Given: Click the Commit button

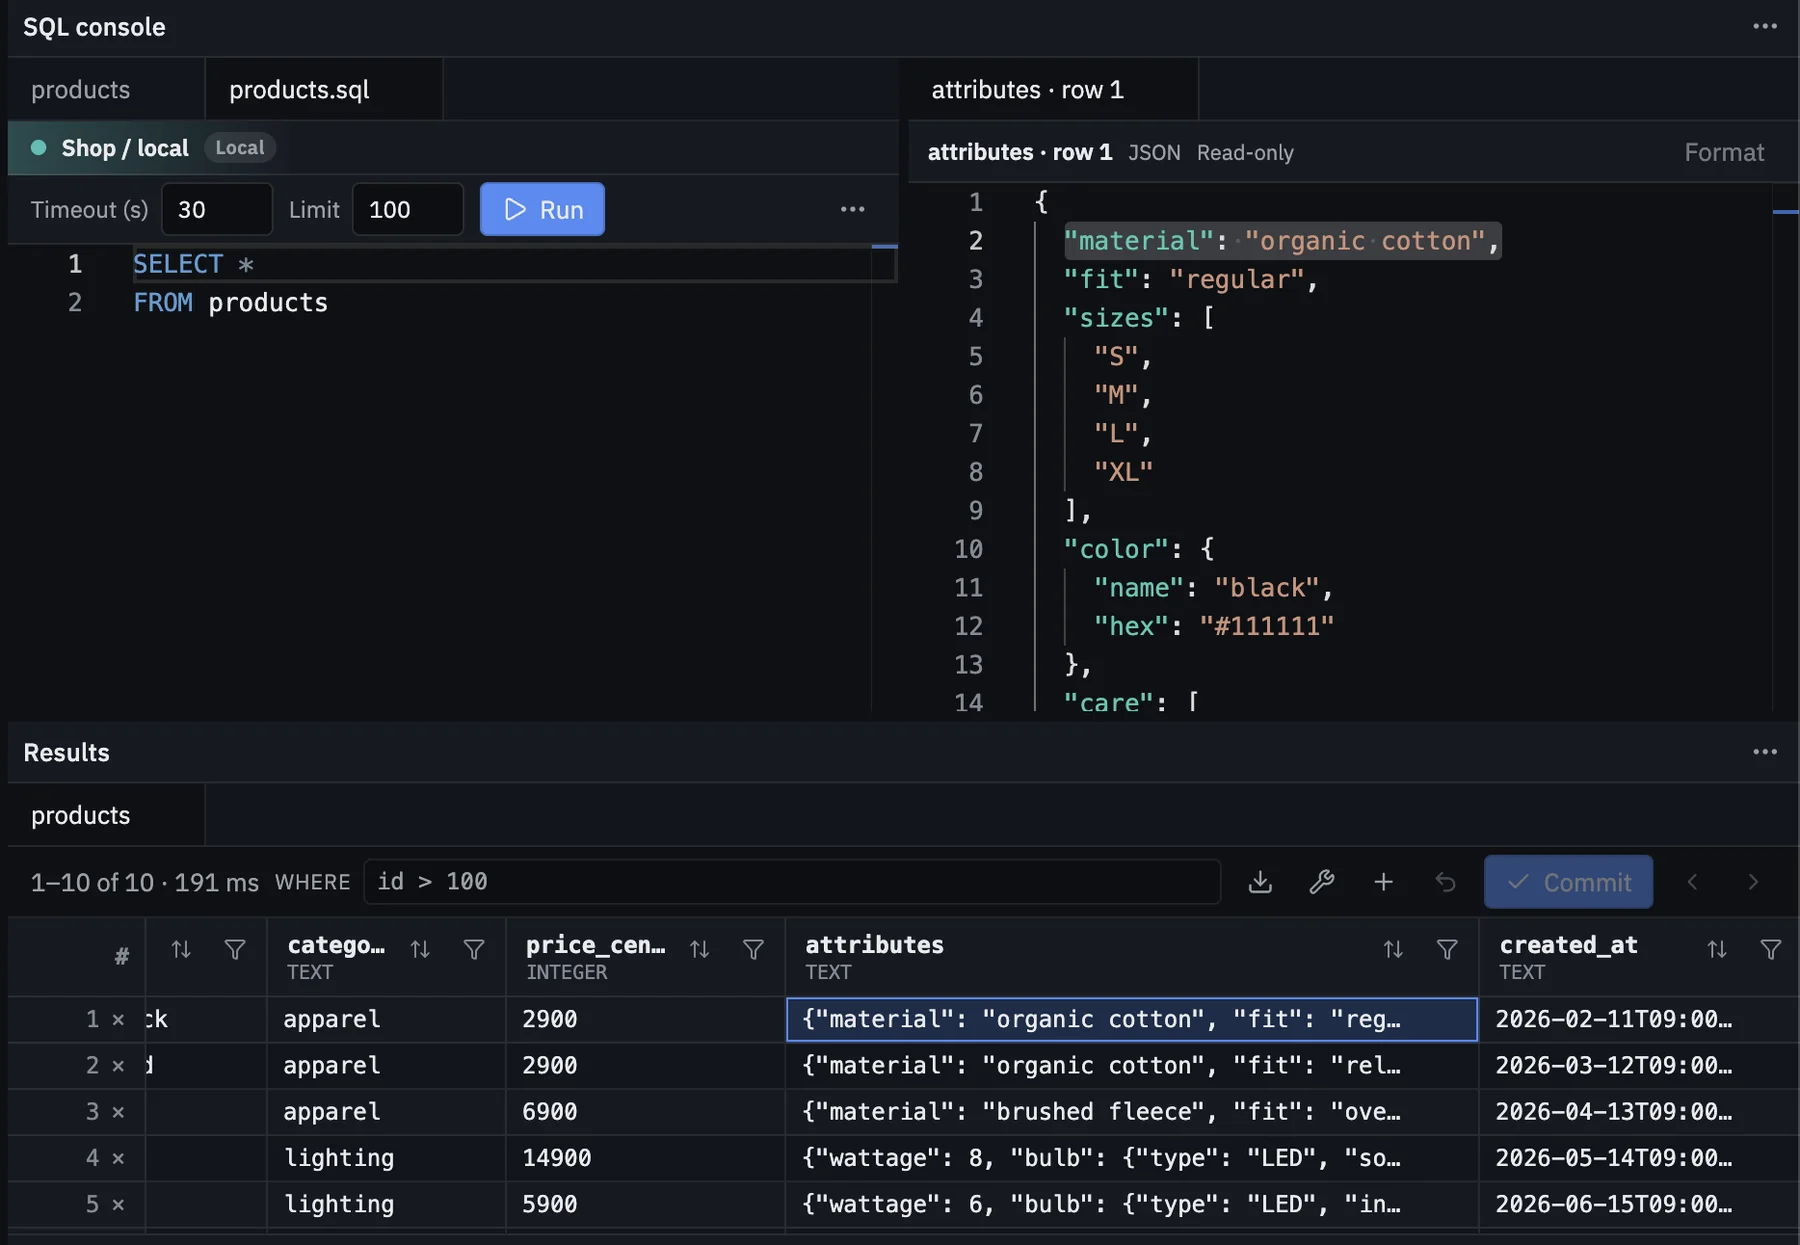Looking at the screenshot, I should 1568,882.
